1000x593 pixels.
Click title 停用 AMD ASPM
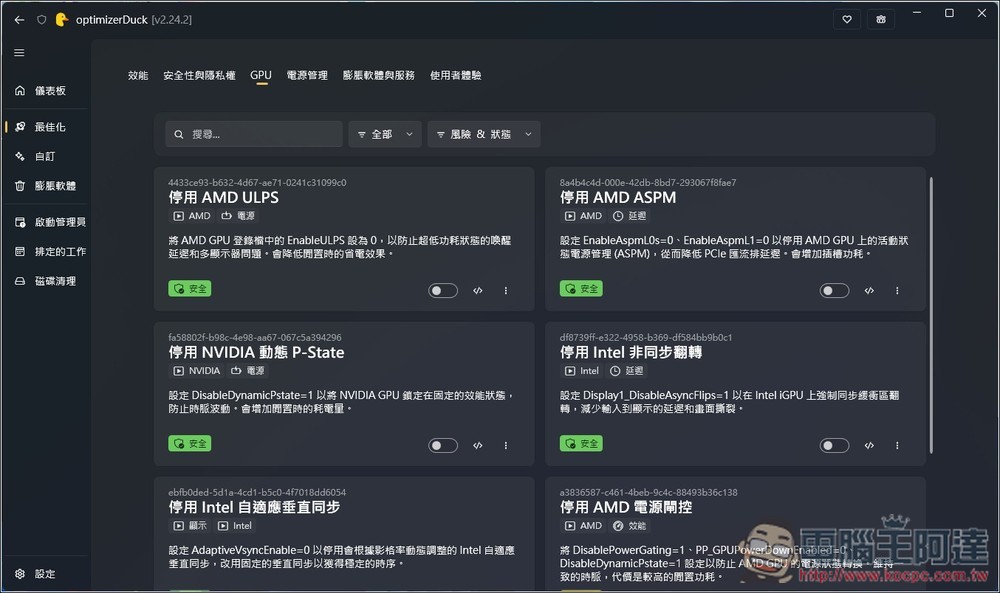(x=618, y=198)
